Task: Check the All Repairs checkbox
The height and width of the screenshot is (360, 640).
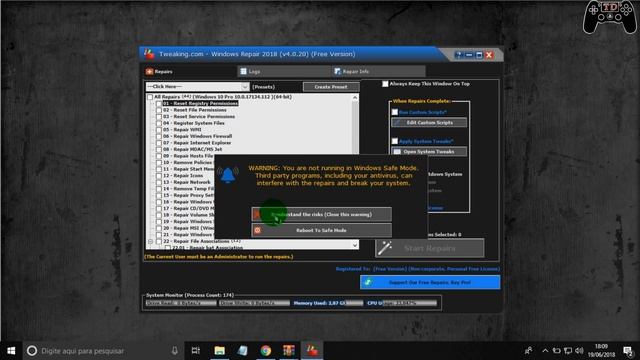Action: (x=150, y=97)
